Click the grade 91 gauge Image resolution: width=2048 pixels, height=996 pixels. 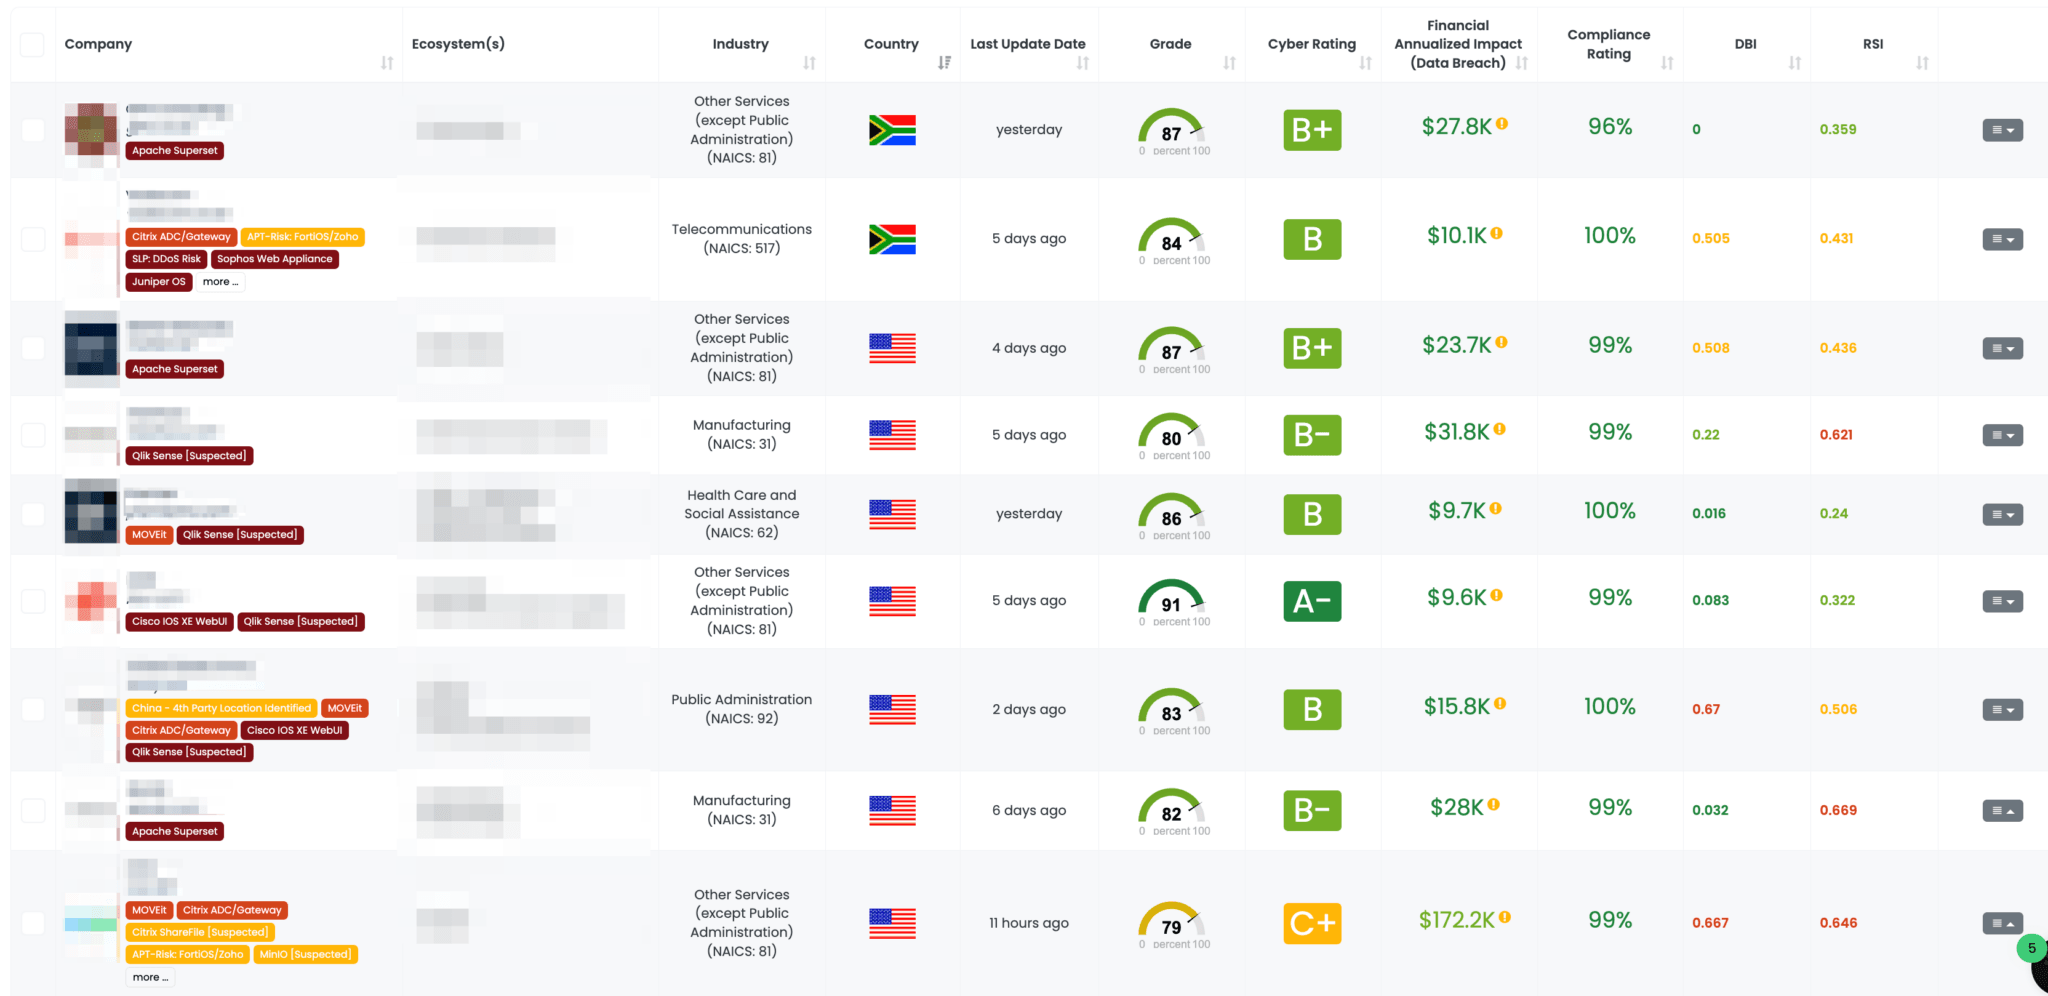pos(1171,600)
